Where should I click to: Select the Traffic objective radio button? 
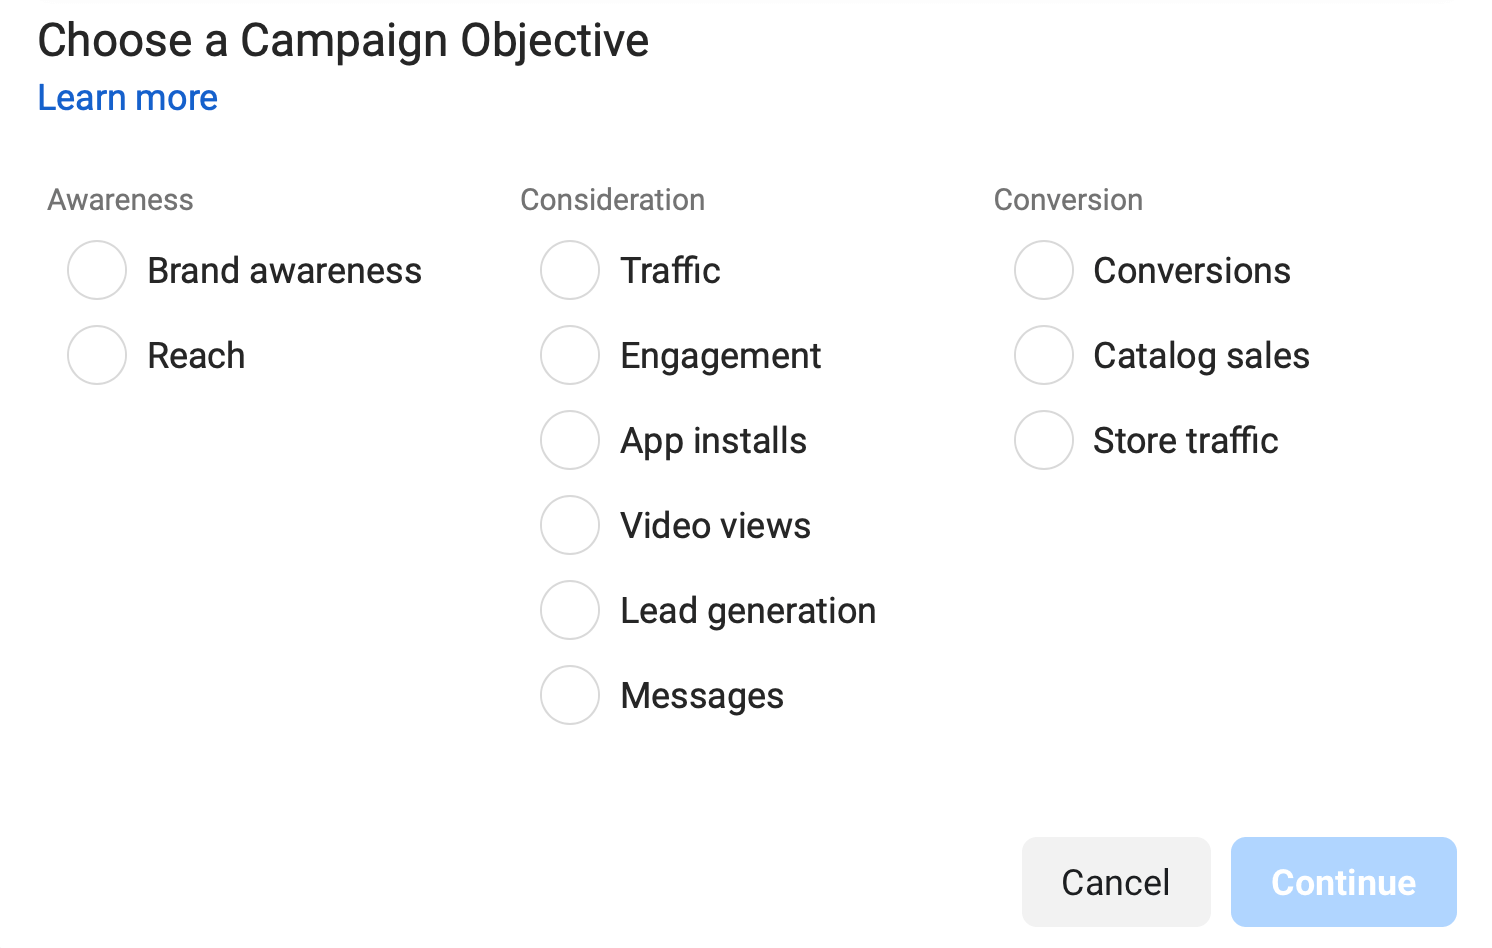[x=570, y=270]
